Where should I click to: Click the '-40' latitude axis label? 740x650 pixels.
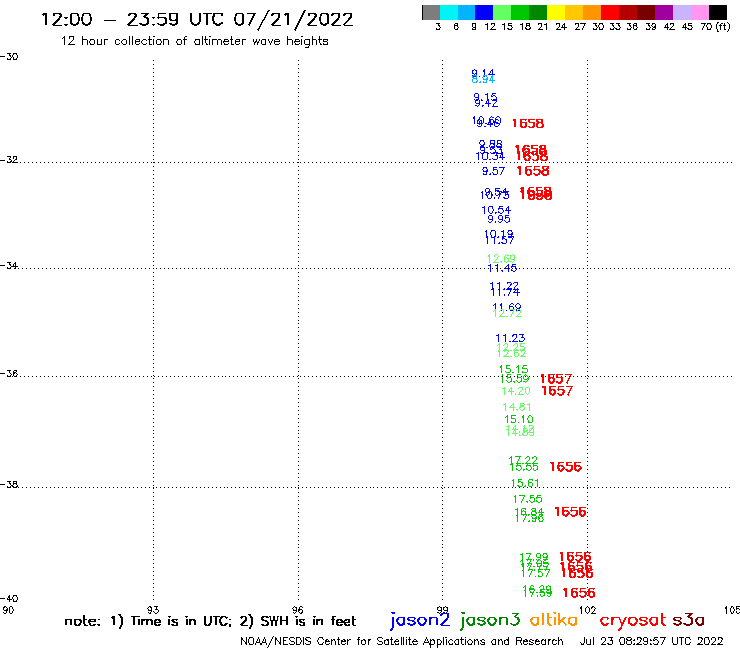[x=9, y=599]
